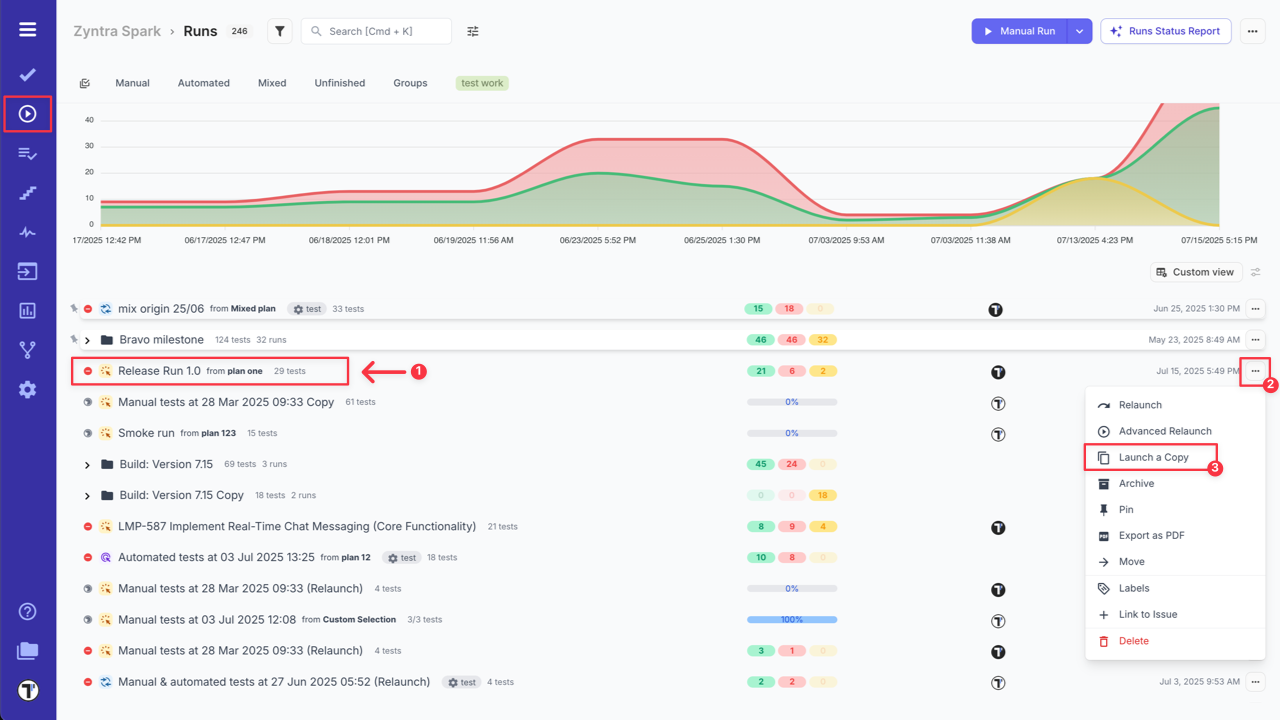Switch to the Automated runs tab
Screen dimensions: 1280x720
click(x=203, y=83)
